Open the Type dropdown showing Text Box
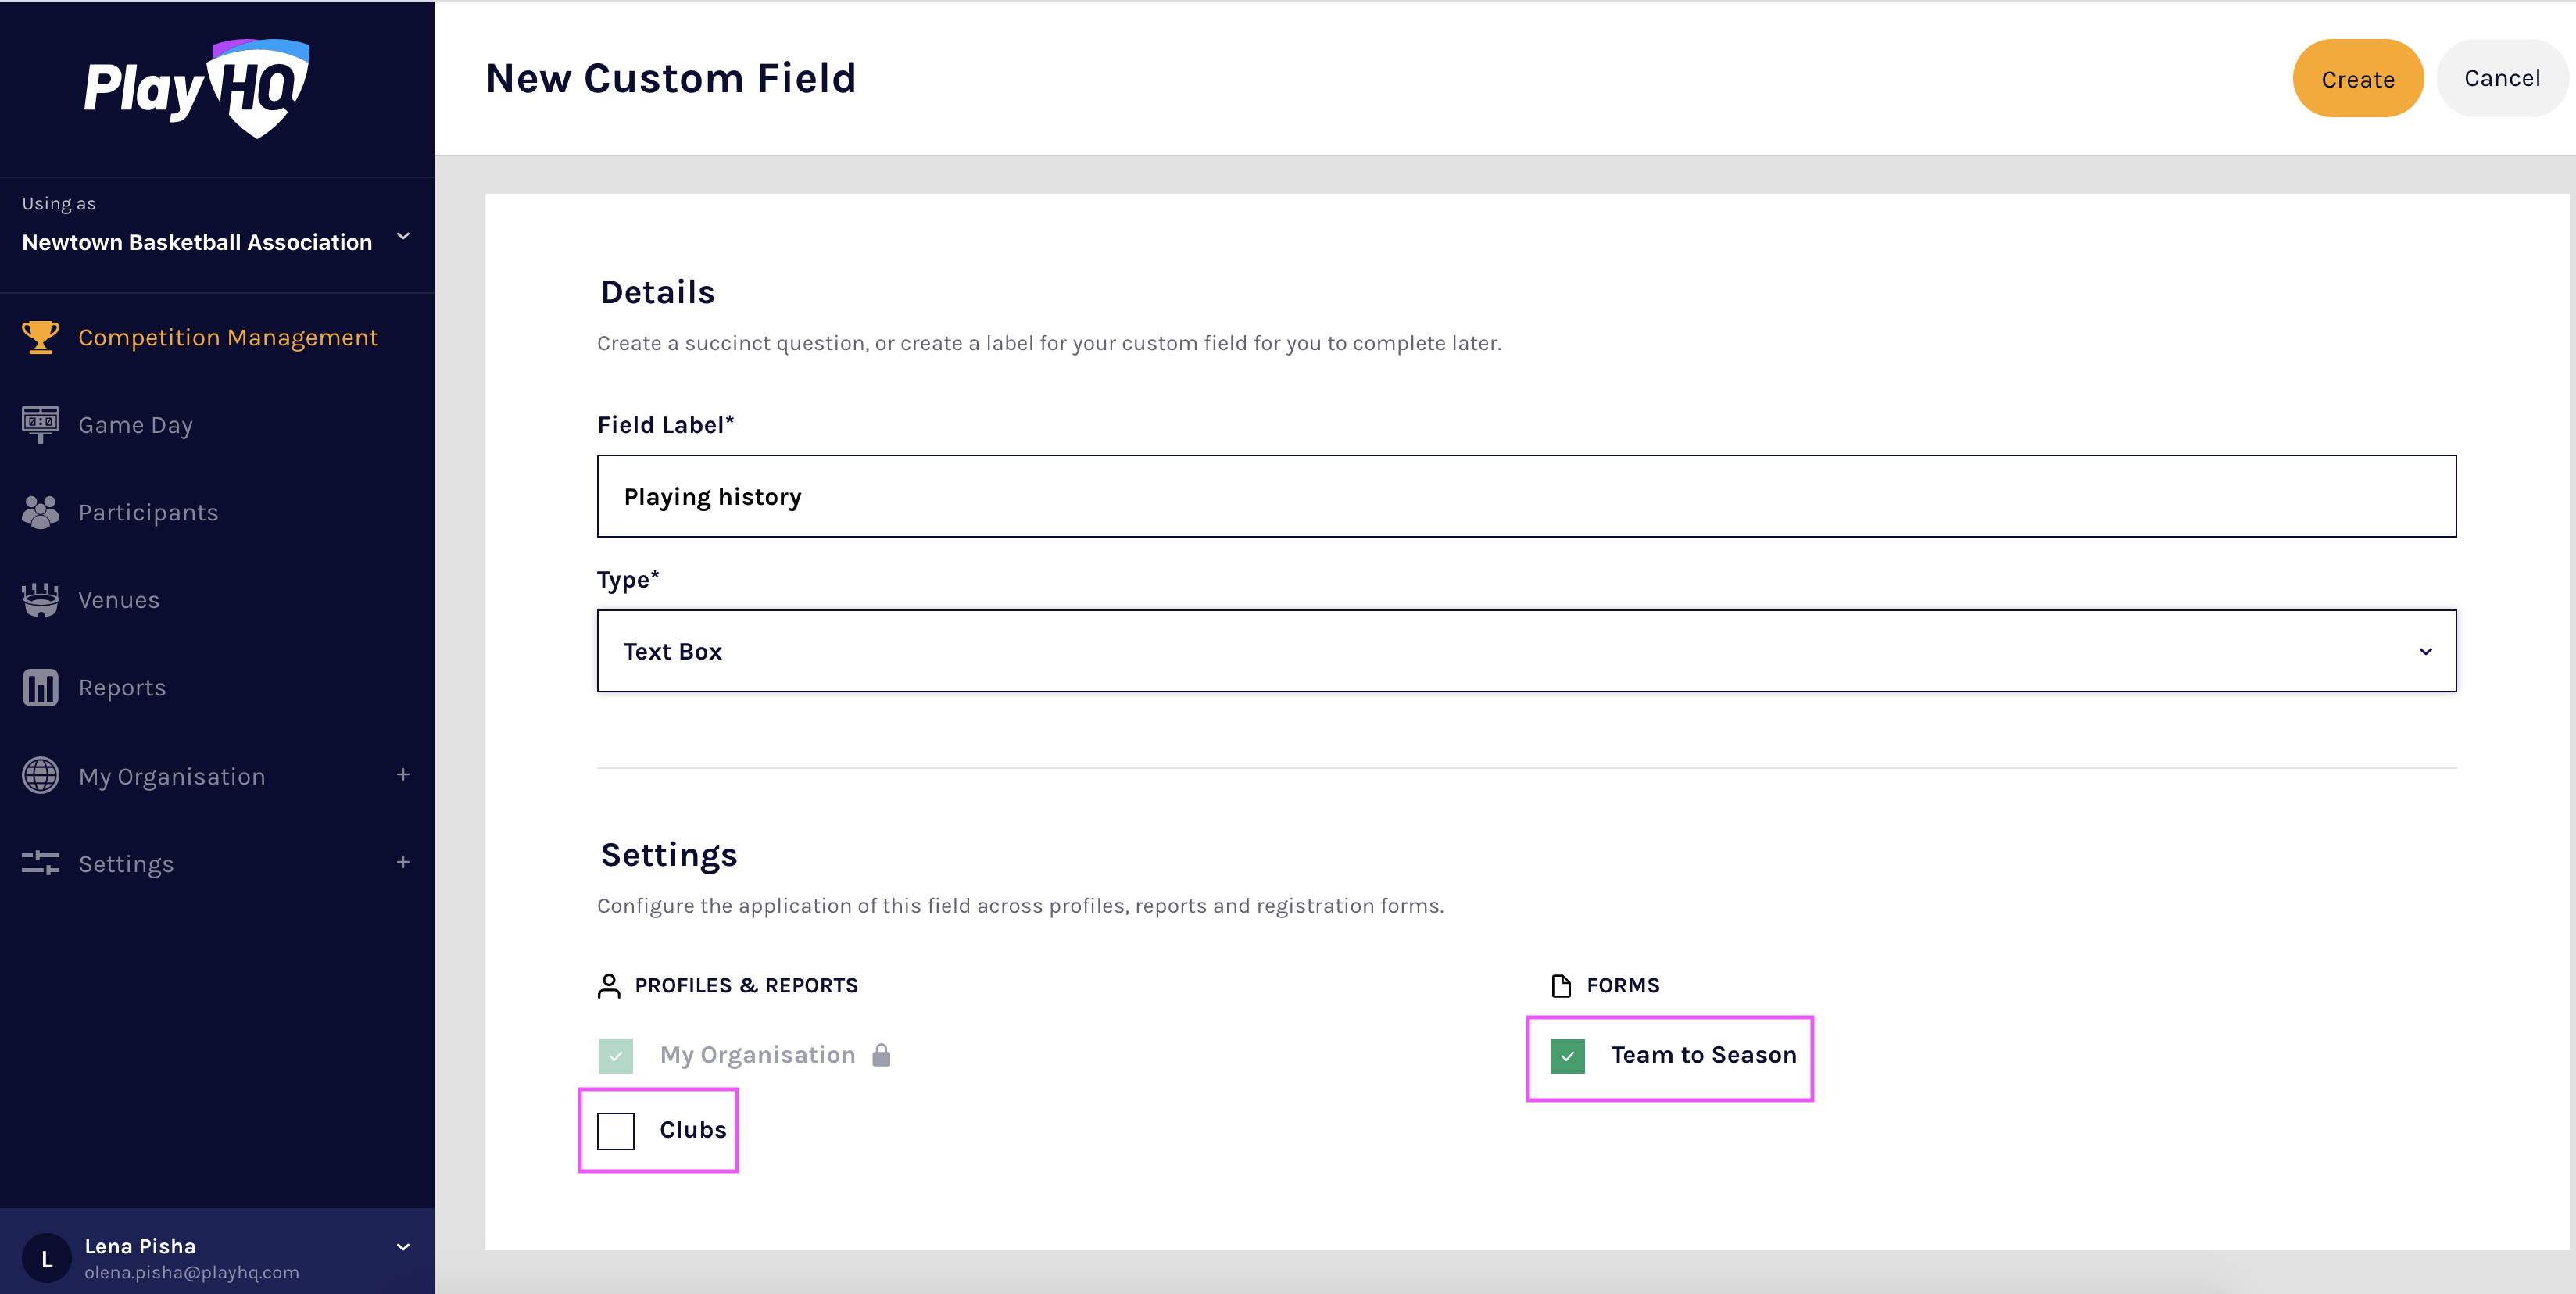The image size is (2576, 1294). (x=1526, y=651)
